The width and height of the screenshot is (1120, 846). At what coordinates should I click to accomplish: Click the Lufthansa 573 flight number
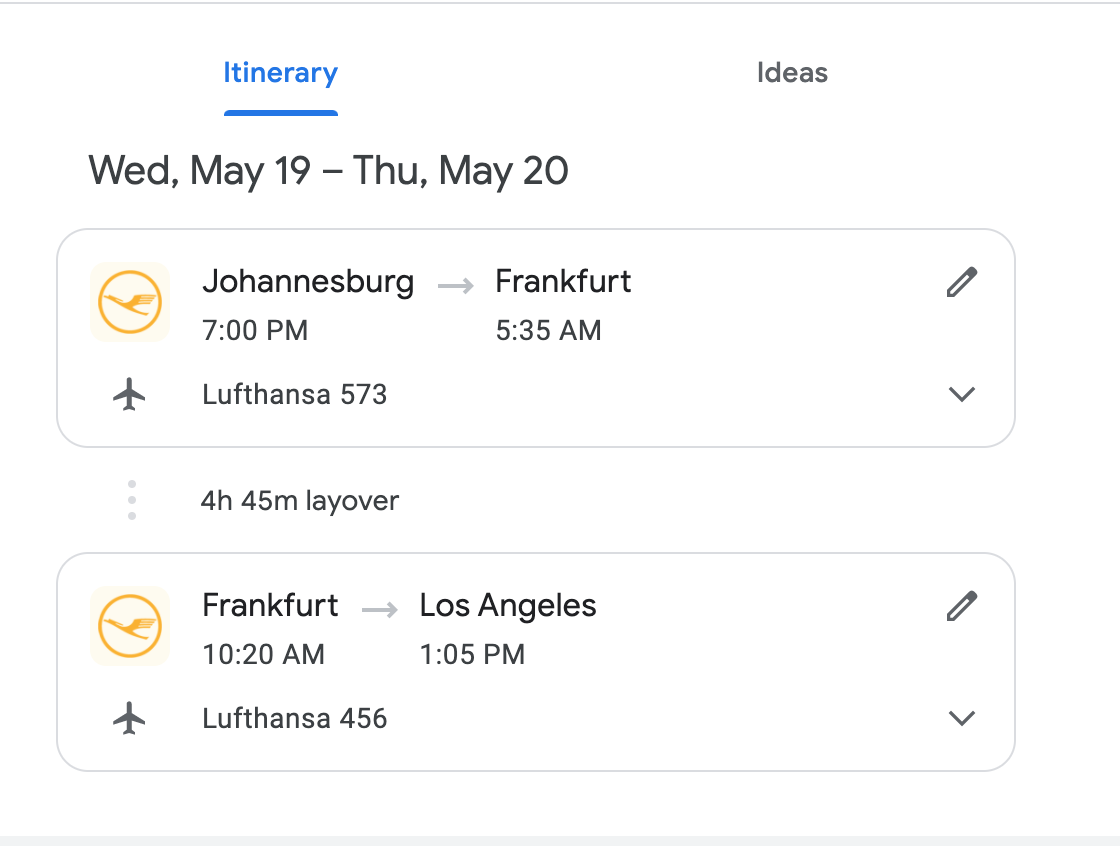(x=294, y=395)
